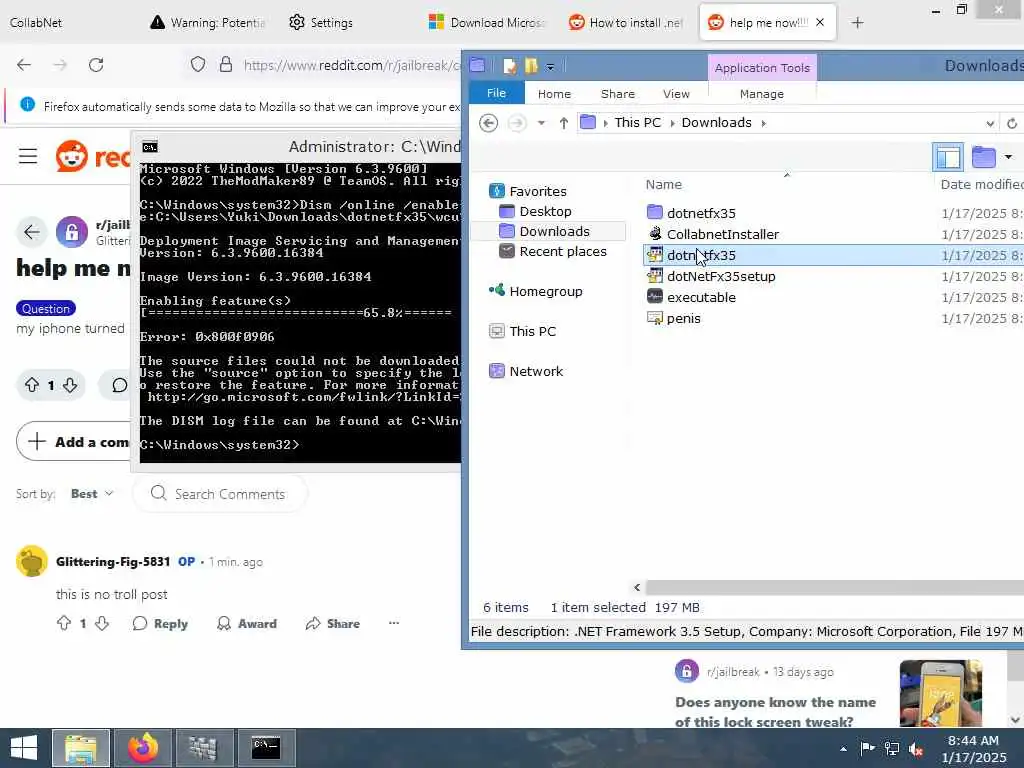This screenshot has width=1024, height=768.
Task: Open Home tab in Explorer ribbon
Action: [x=554, y=94]
